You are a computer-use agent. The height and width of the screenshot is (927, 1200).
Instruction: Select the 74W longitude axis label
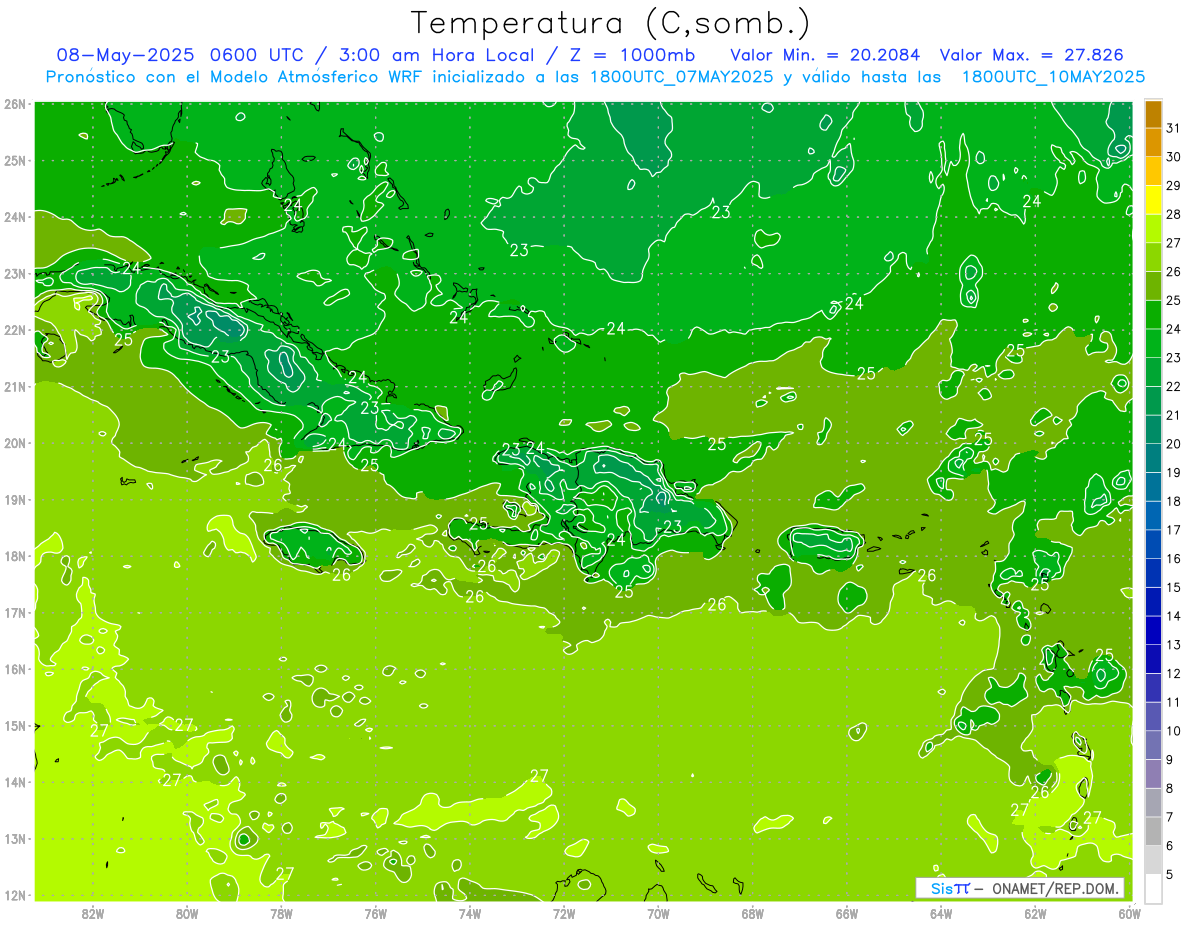pos(470,913)
